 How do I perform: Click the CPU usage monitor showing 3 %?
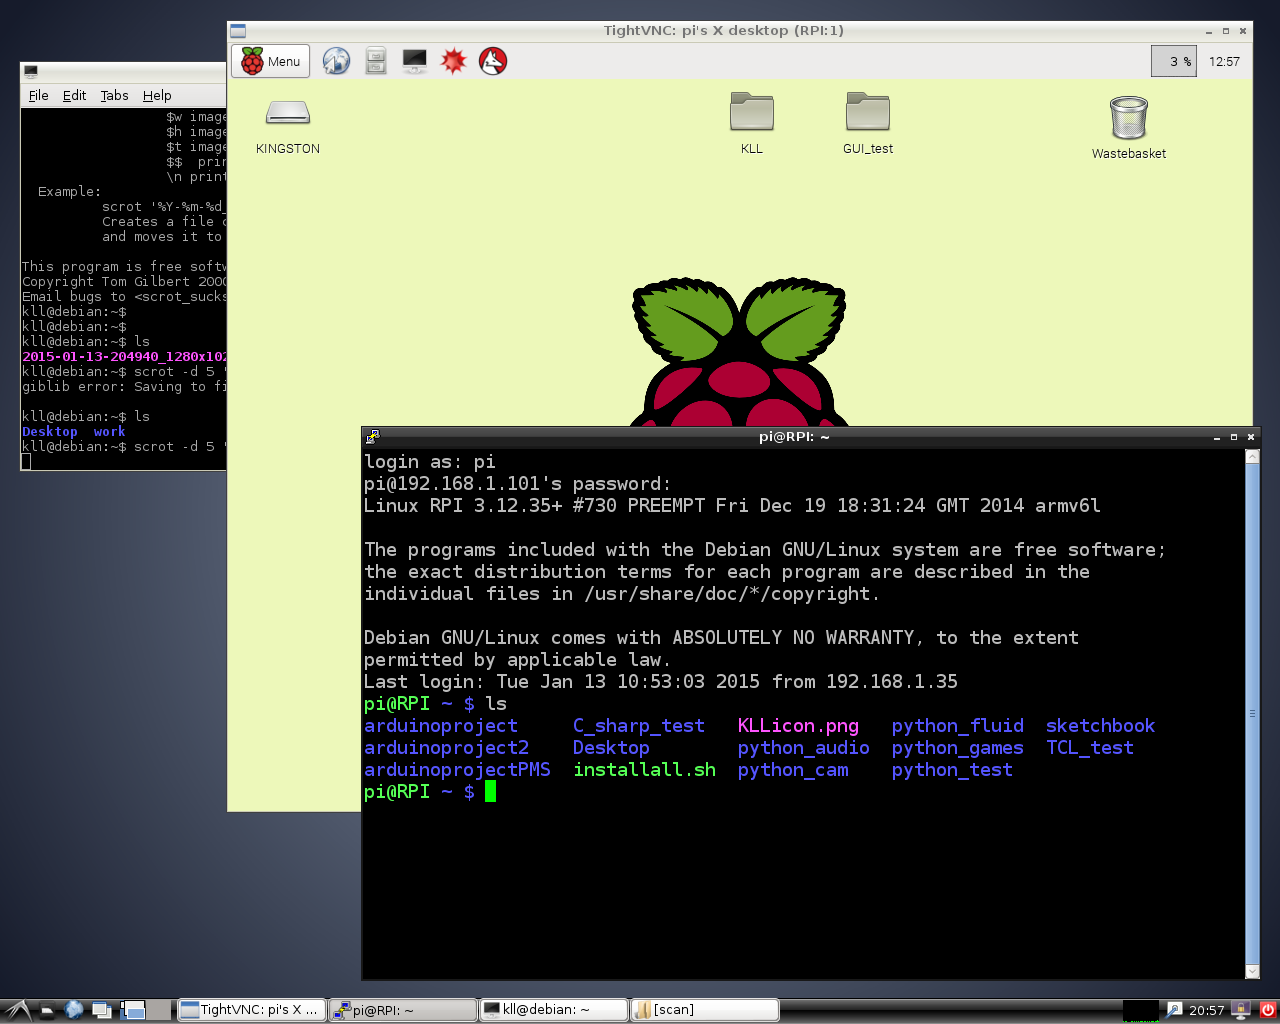1174,61
